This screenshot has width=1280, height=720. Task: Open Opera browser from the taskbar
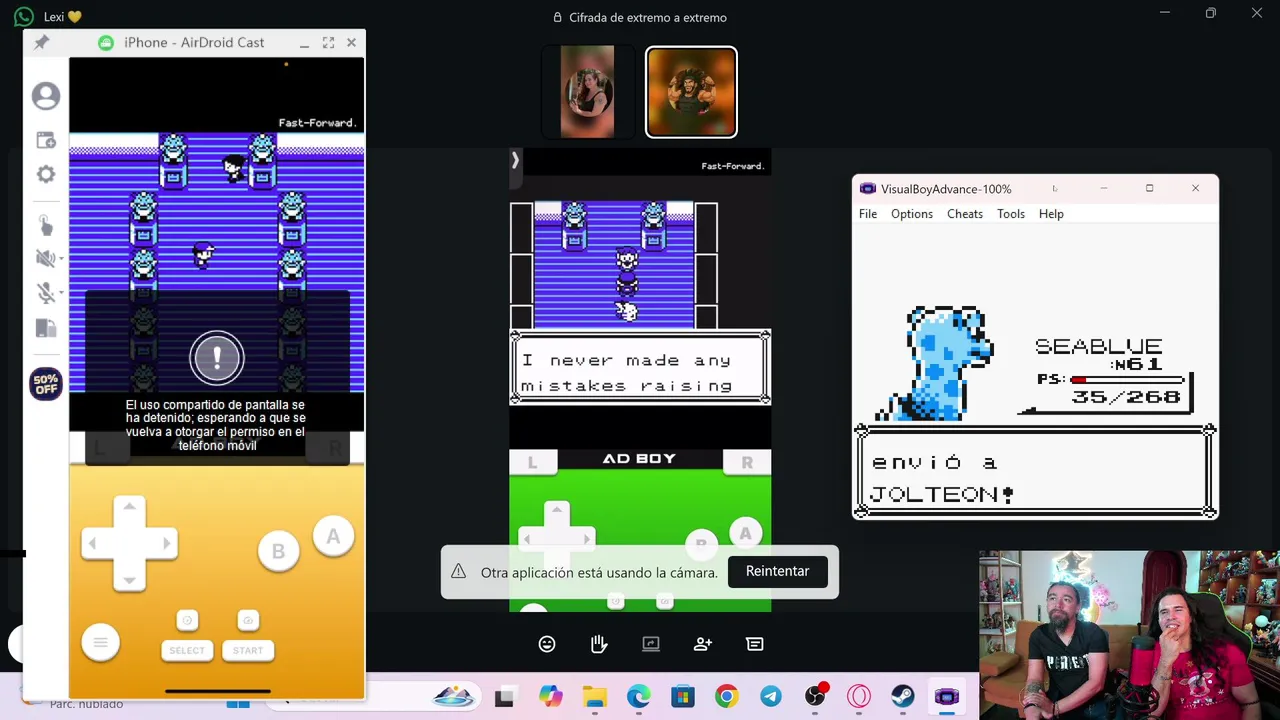859,697
